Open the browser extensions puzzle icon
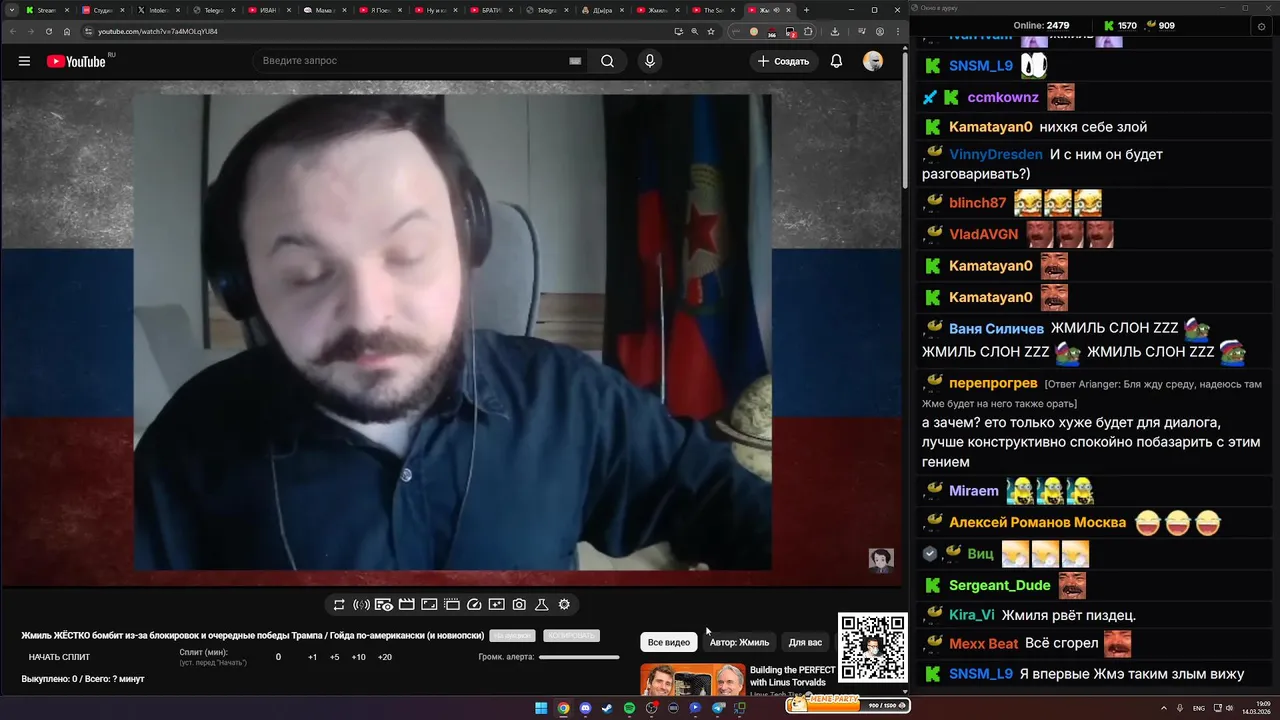The width and height of the screenshot is (1280, 720). click(808, 31)
